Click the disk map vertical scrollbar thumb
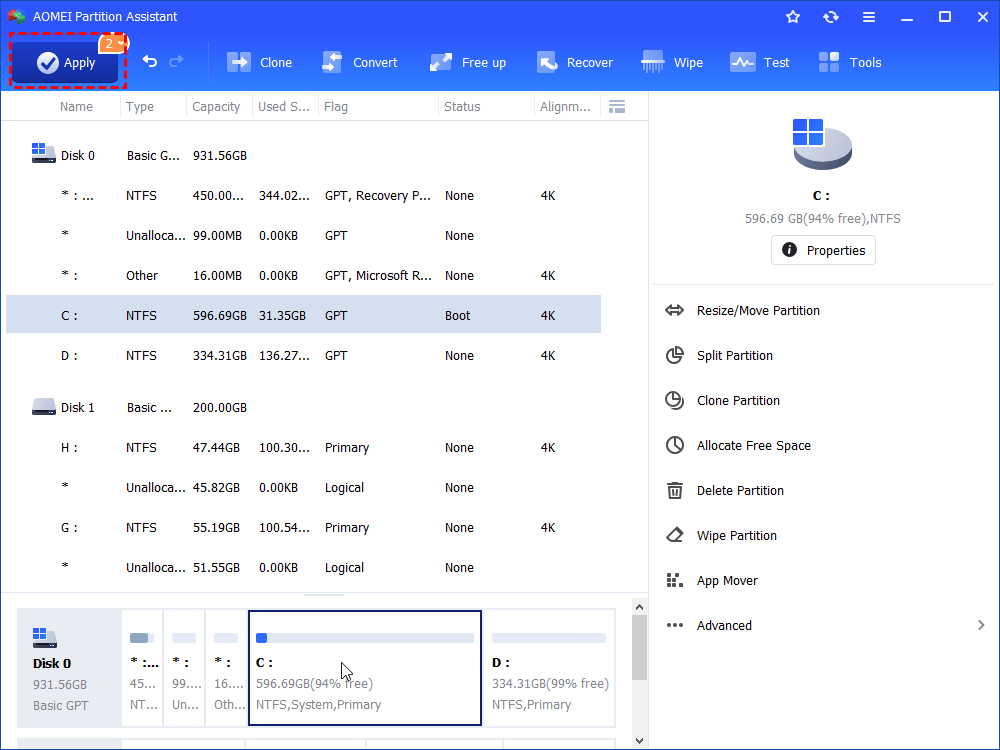The width and height of the screenshot is (1000, 750). [639, 647]
